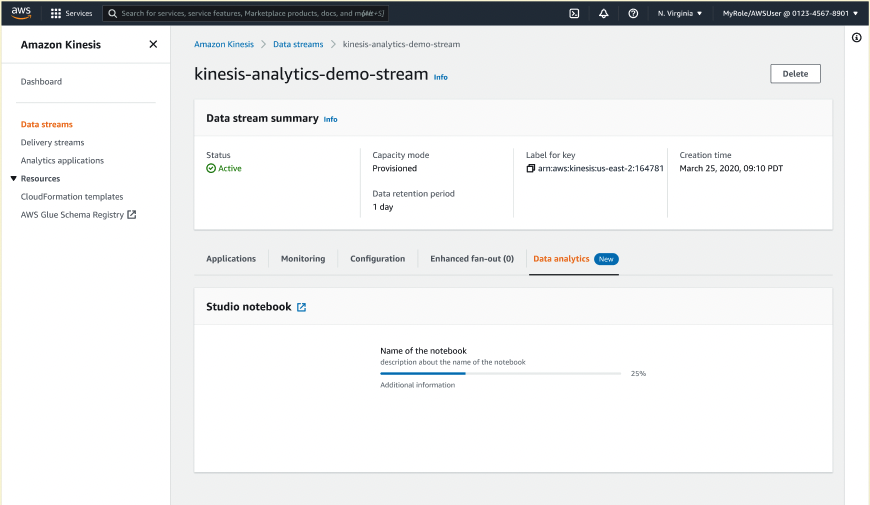The width and height of the screenshot is (870, 505).
Task: Click the Studio notebook heading
Action: 249,307
